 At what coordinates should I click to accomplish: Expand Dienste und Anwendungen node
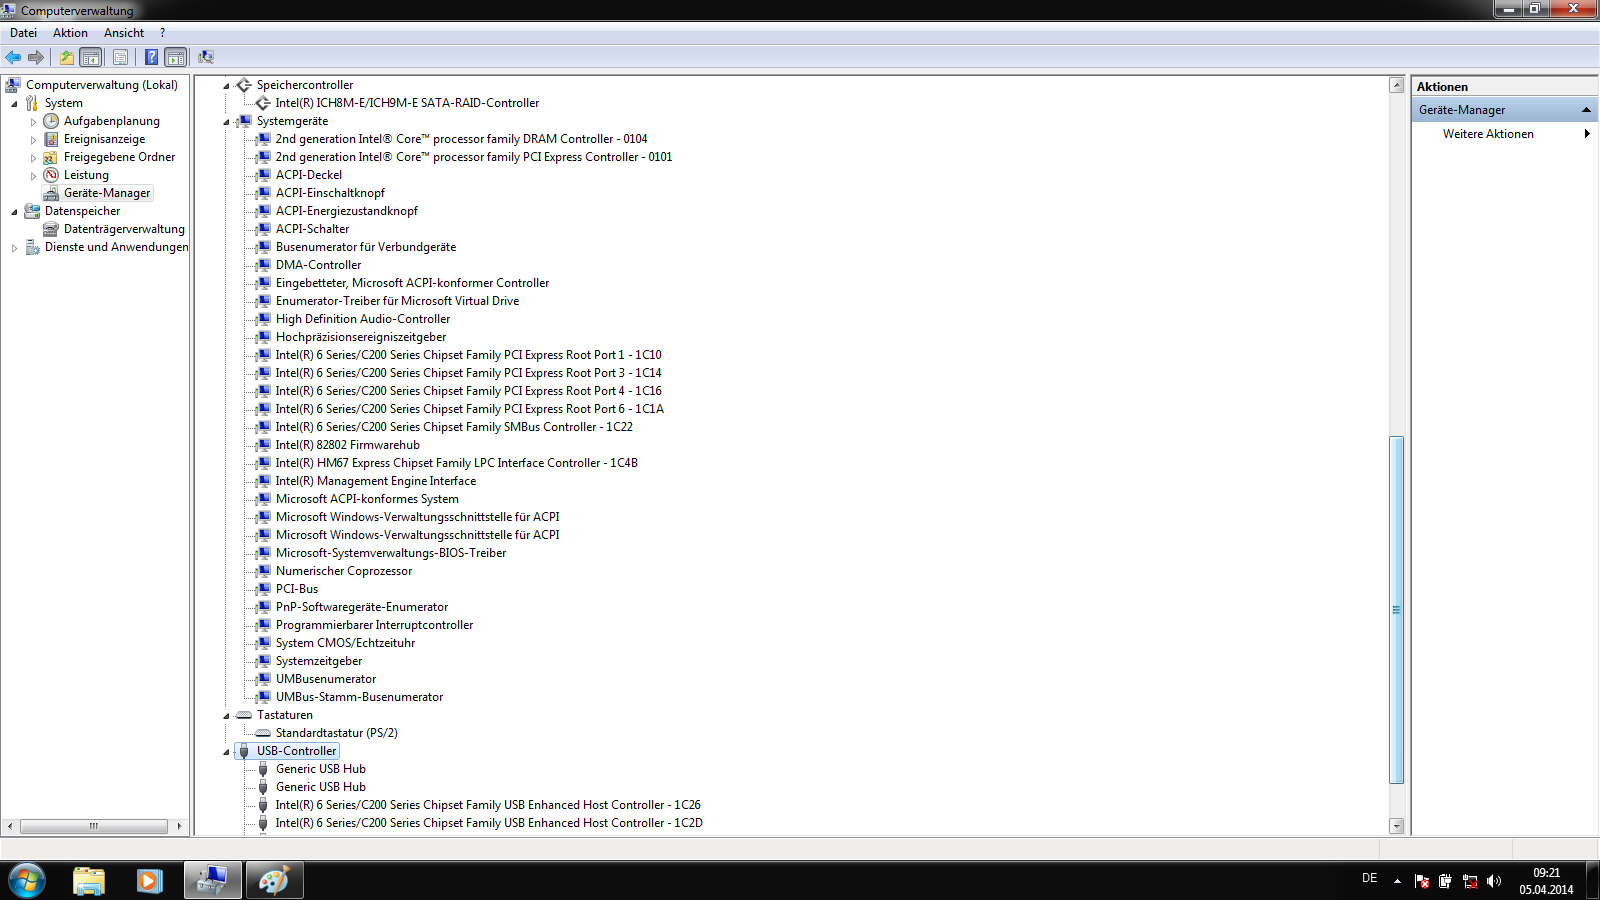click(x=14, y=248)
